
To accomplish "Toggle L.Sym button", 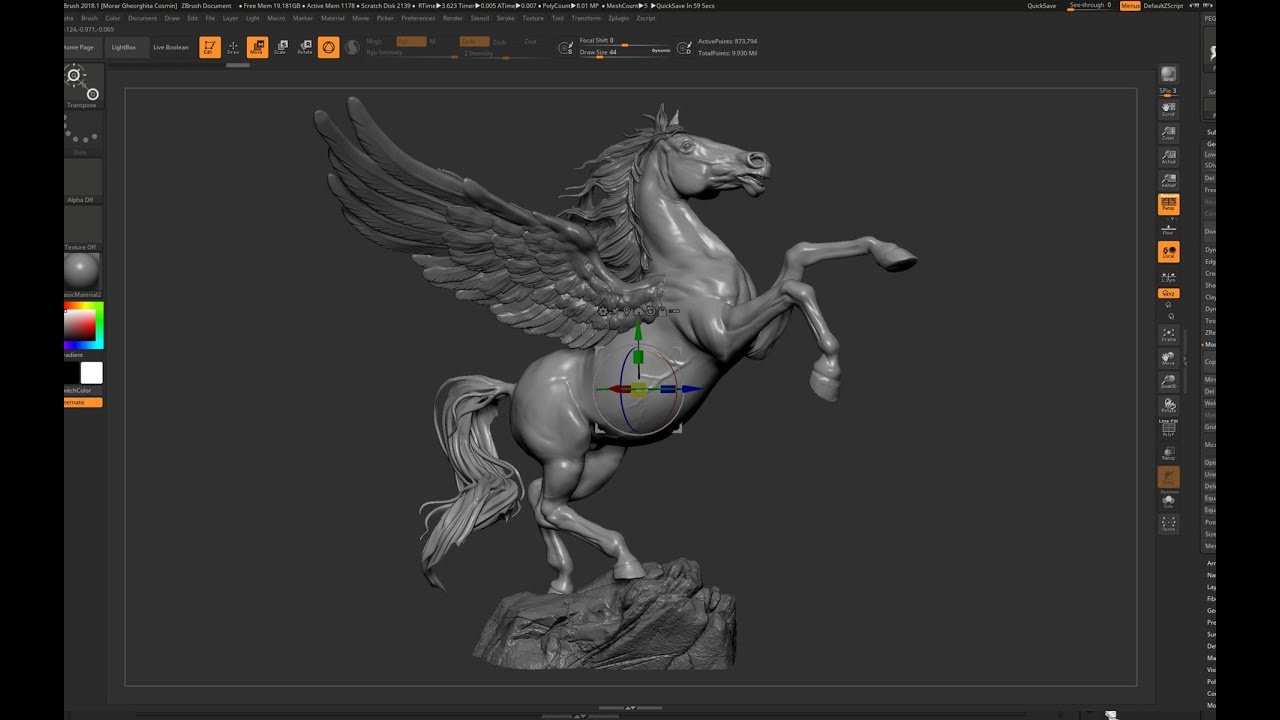I will (x=1168, y=276).
